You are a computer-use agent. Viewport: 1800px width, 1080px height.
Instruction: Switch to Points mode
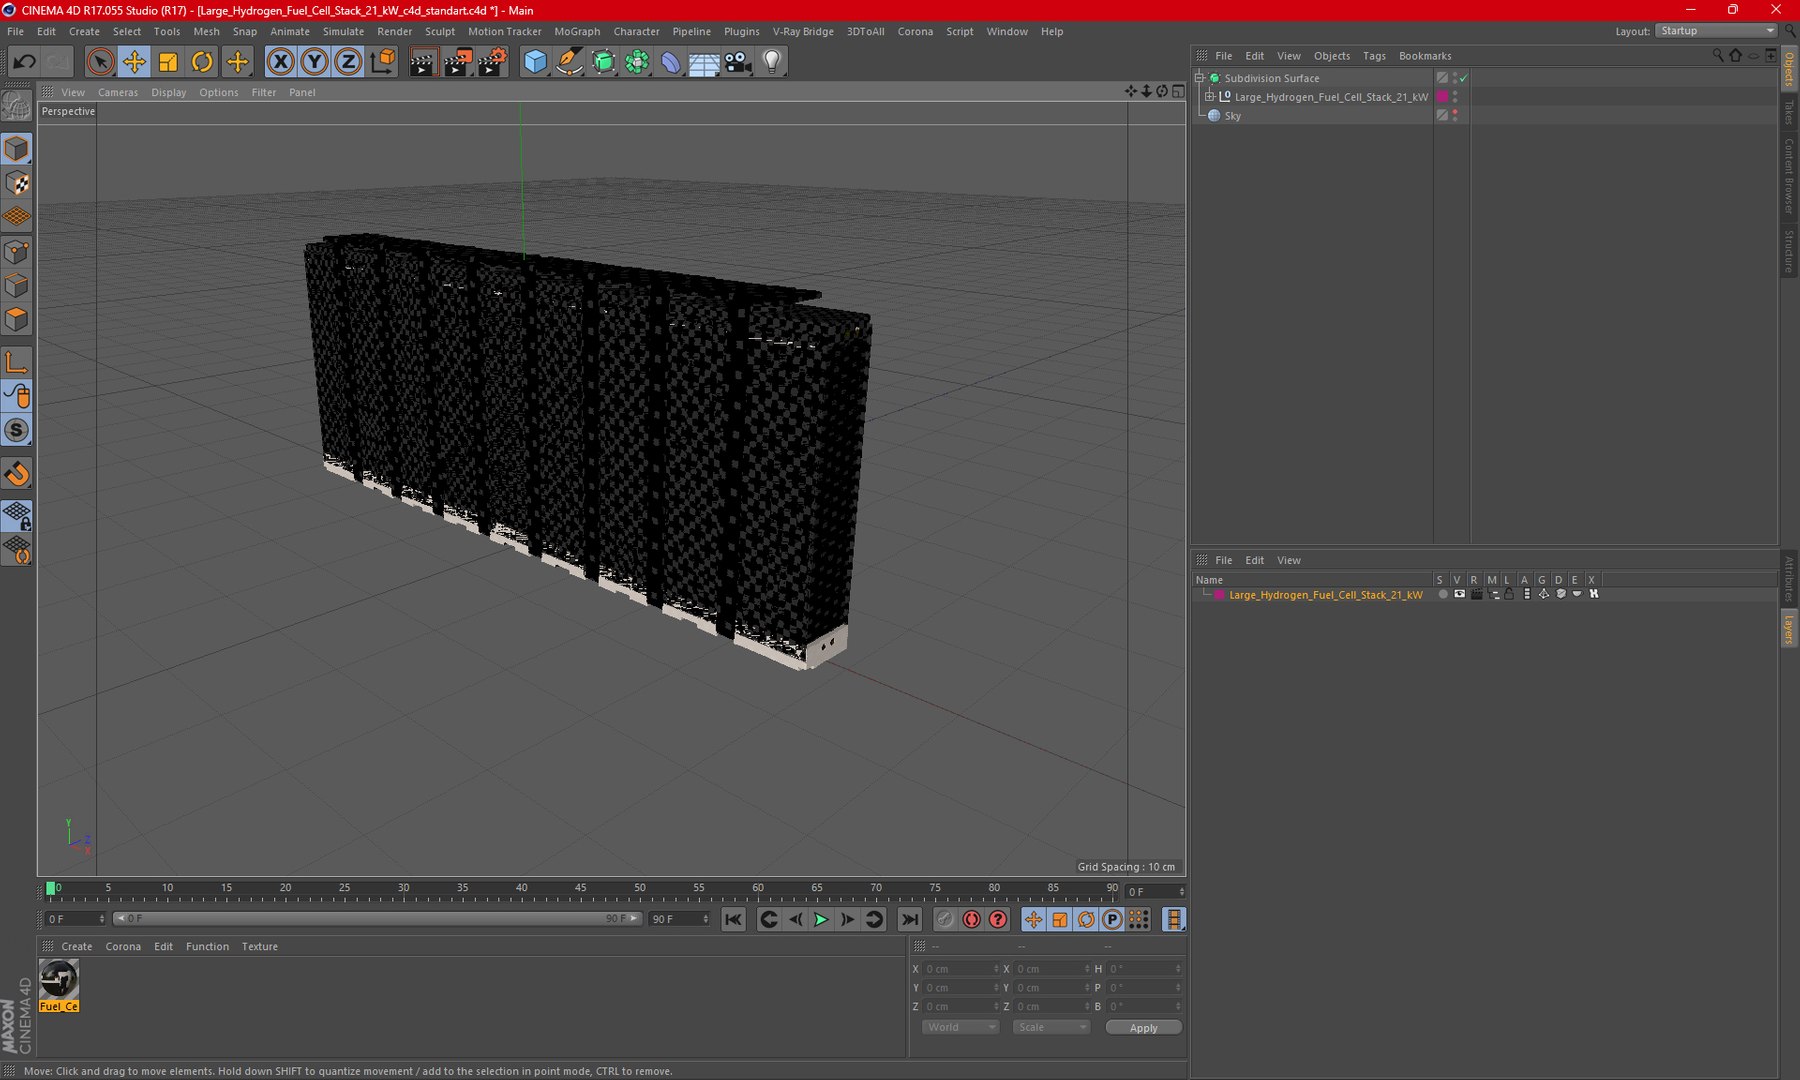point(17,251)
